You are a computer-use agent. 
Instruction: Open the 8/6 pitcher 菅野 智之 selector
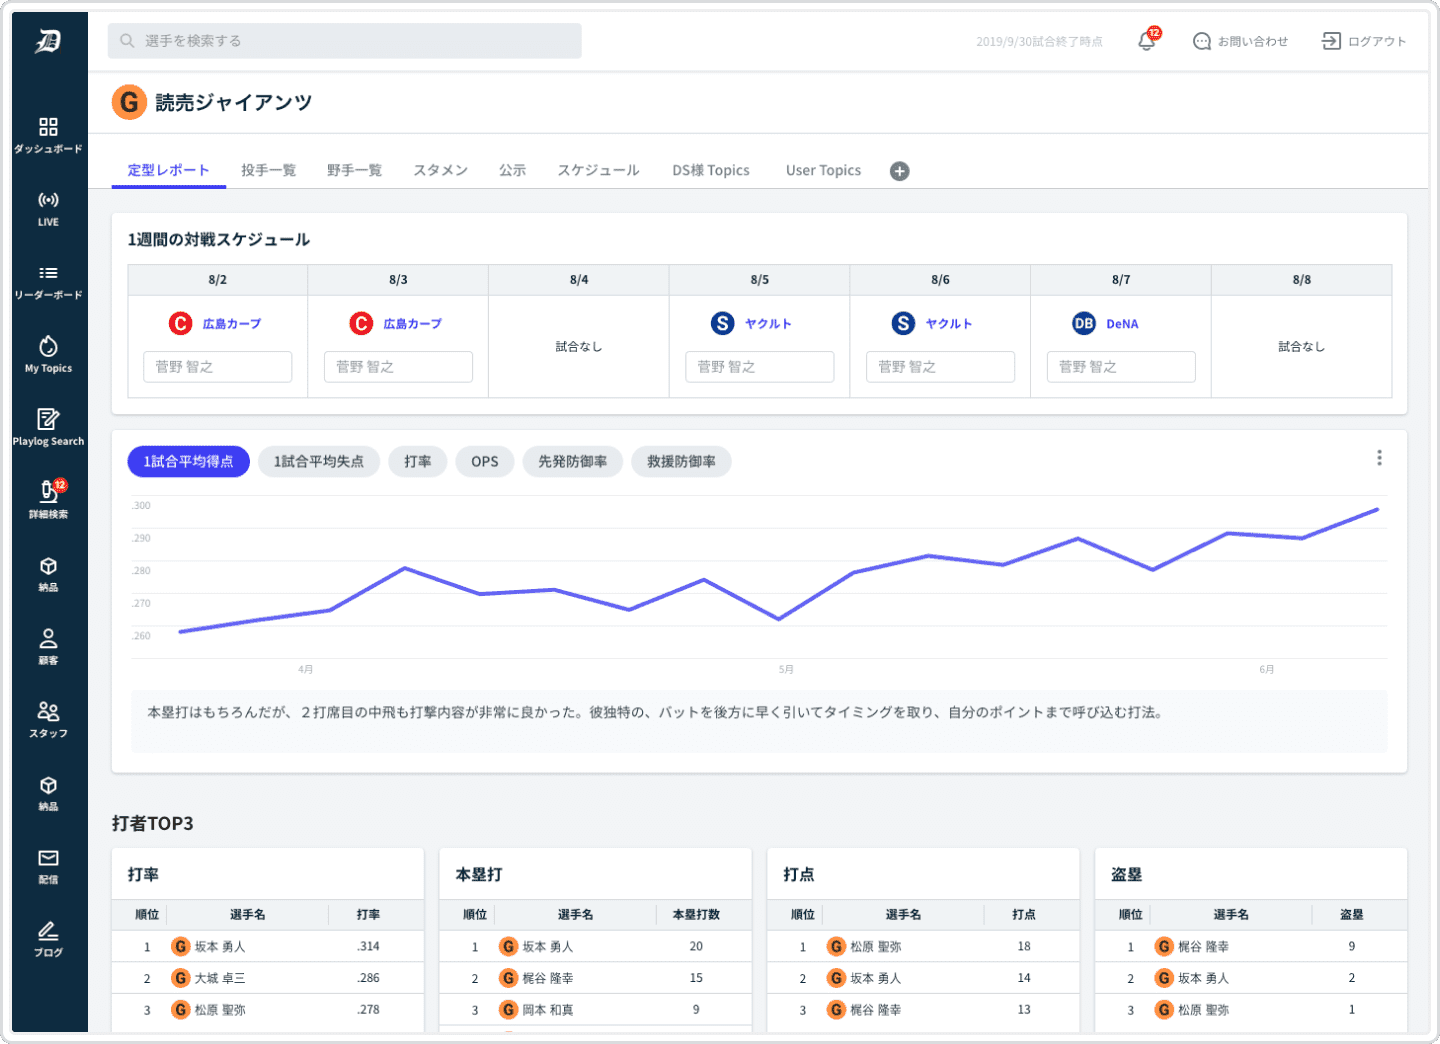click(x=940, y=367)
